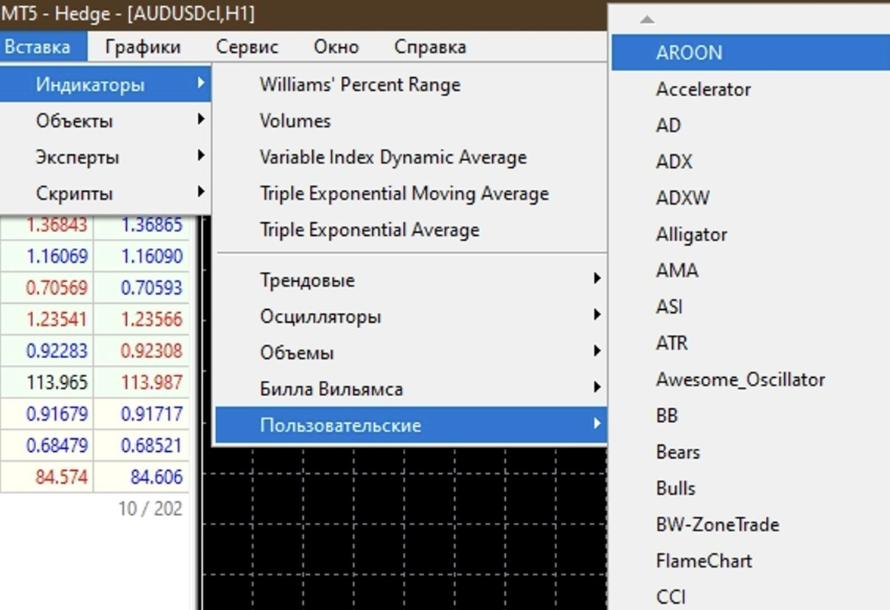Choose the BB custom indicator
This screenshot has width=890, height=610.
(750, 416)
